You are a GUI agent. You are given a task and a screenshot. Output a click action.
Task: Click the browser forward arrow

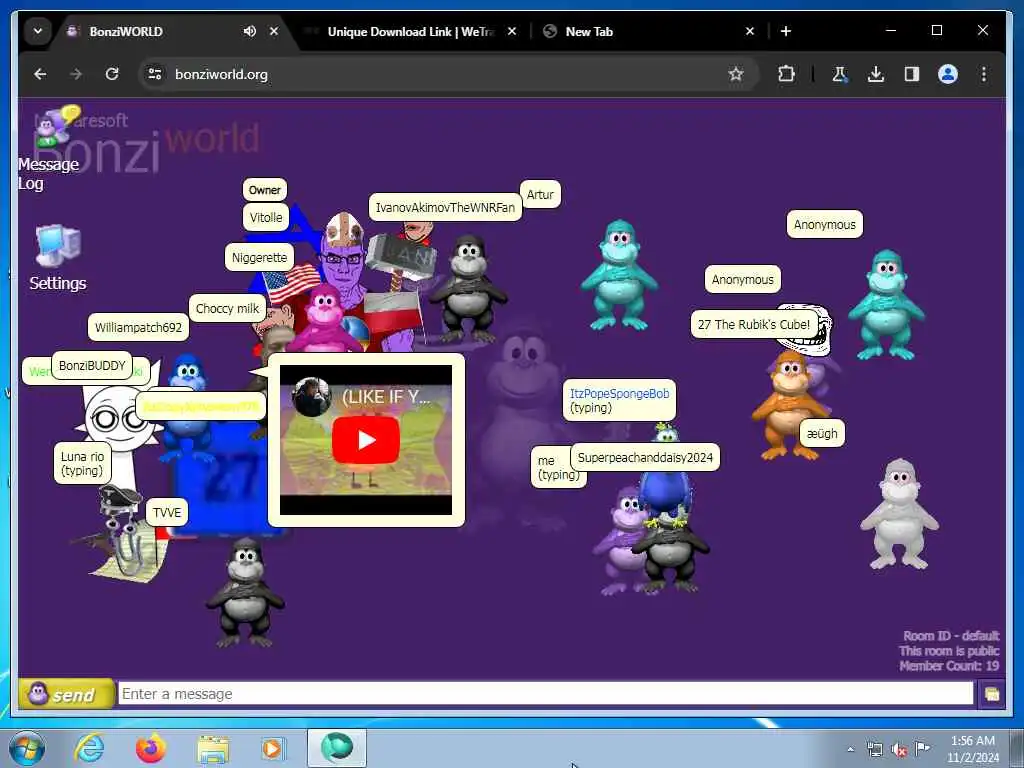pos(76,74)
